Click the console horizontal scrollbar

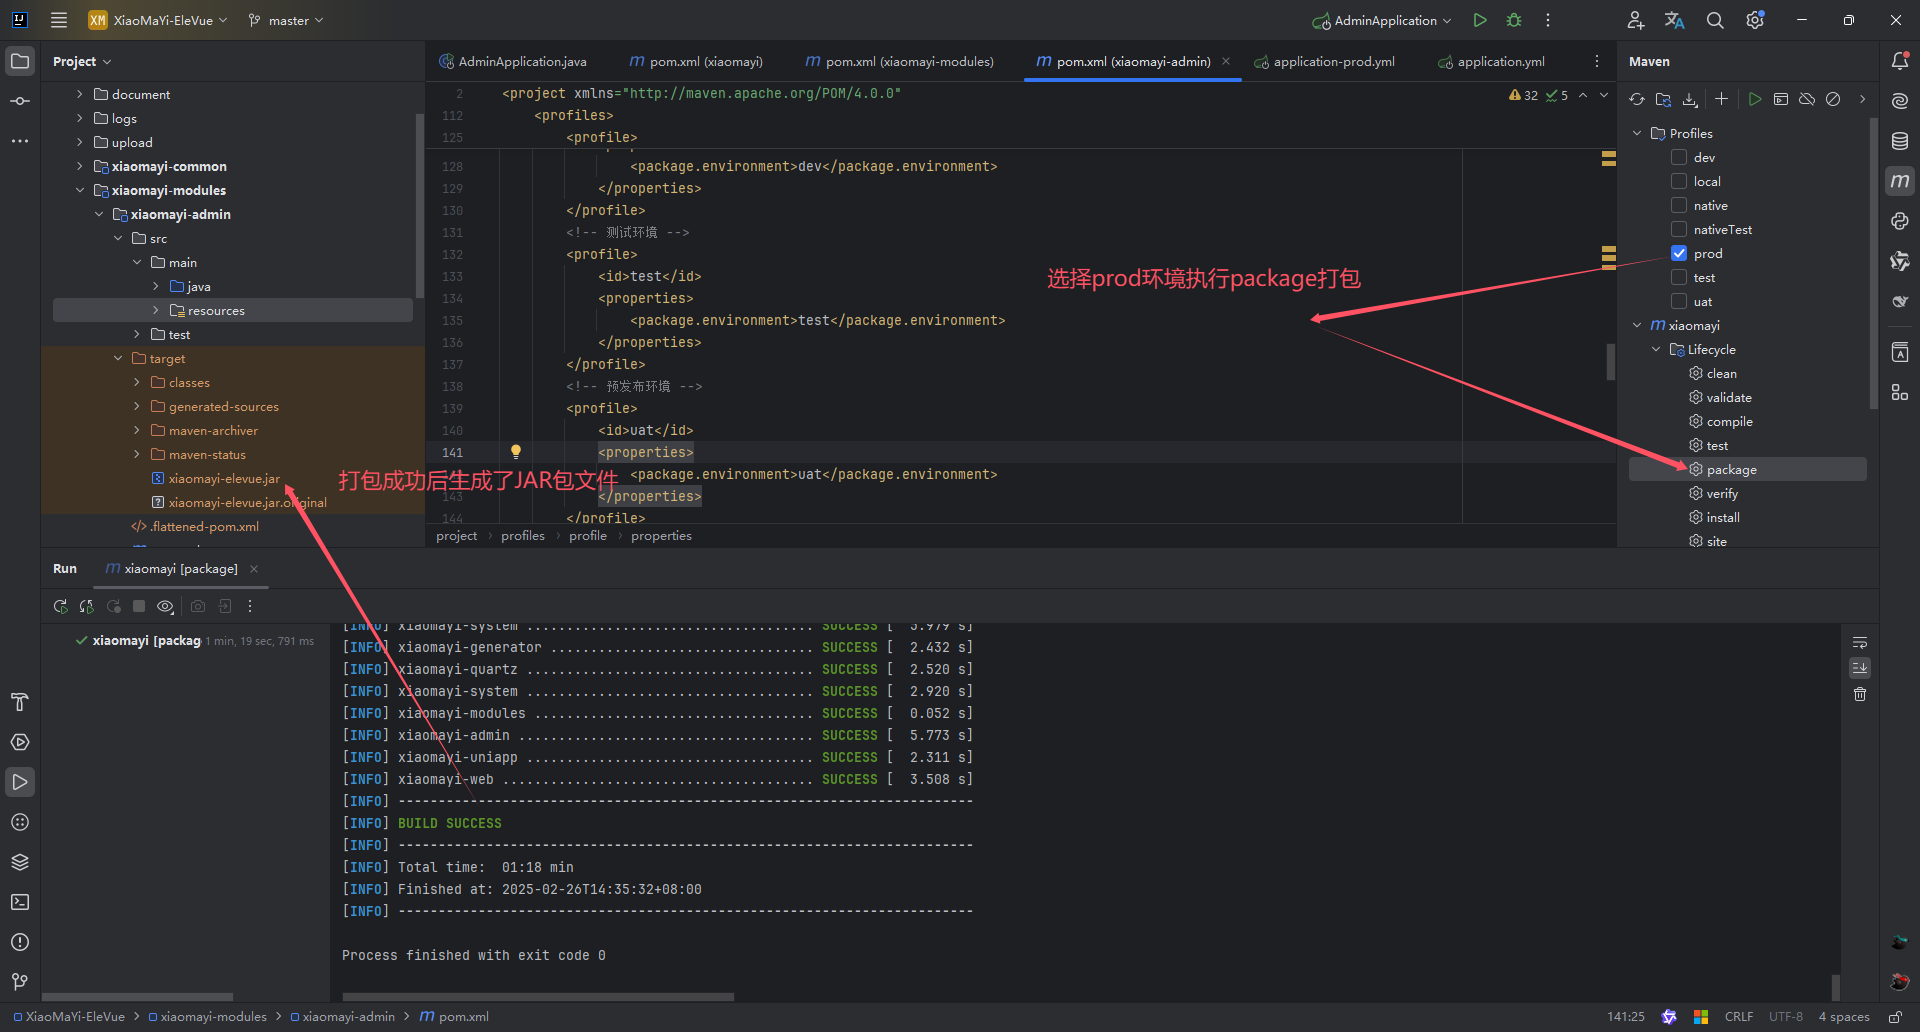tap(538, 996)
